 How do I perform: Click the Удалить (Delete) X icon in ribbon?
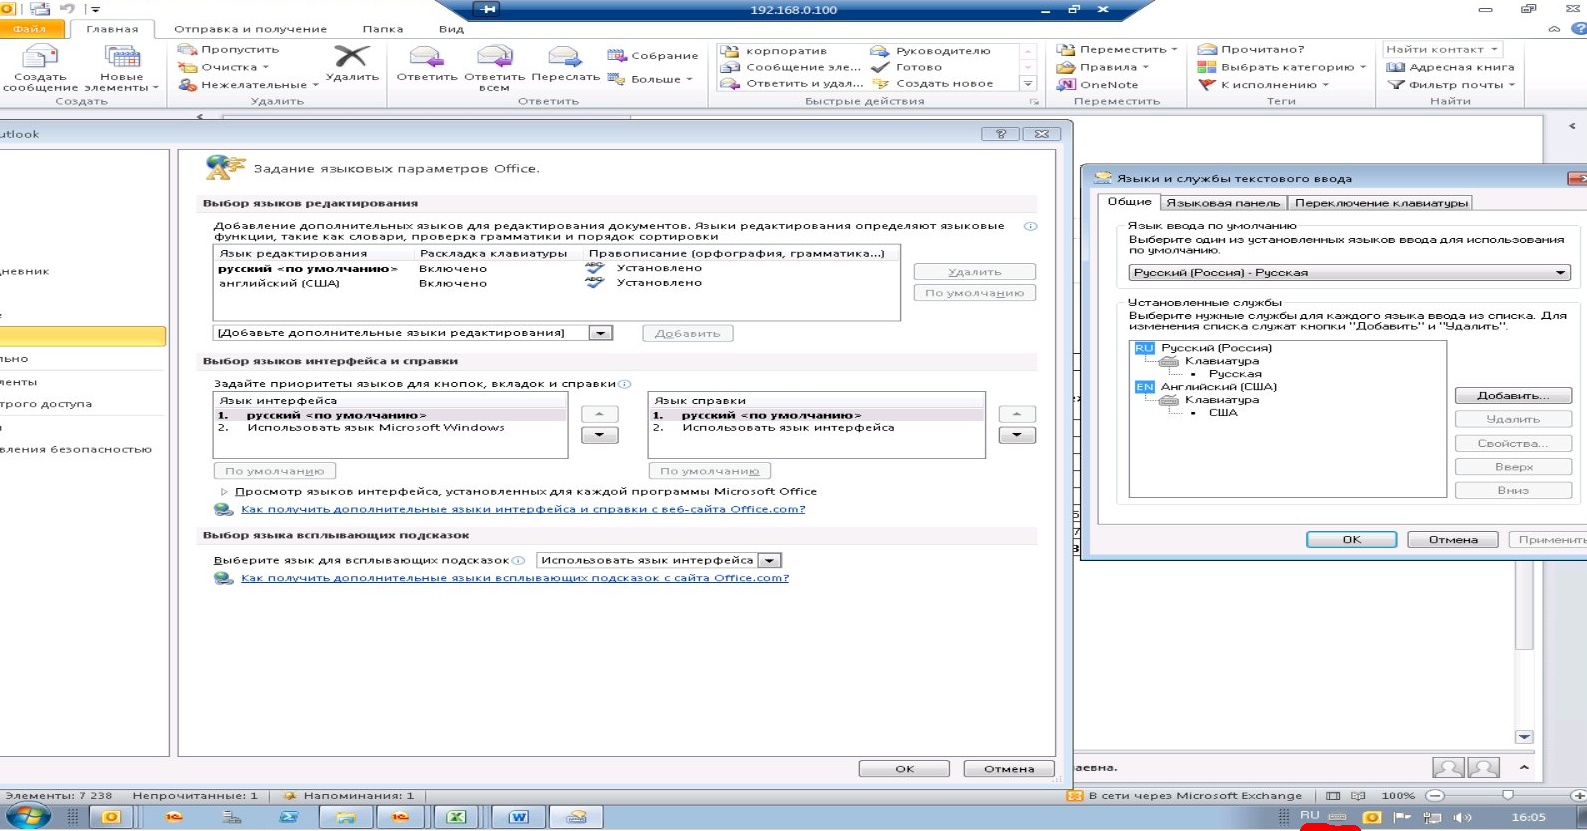351,55
